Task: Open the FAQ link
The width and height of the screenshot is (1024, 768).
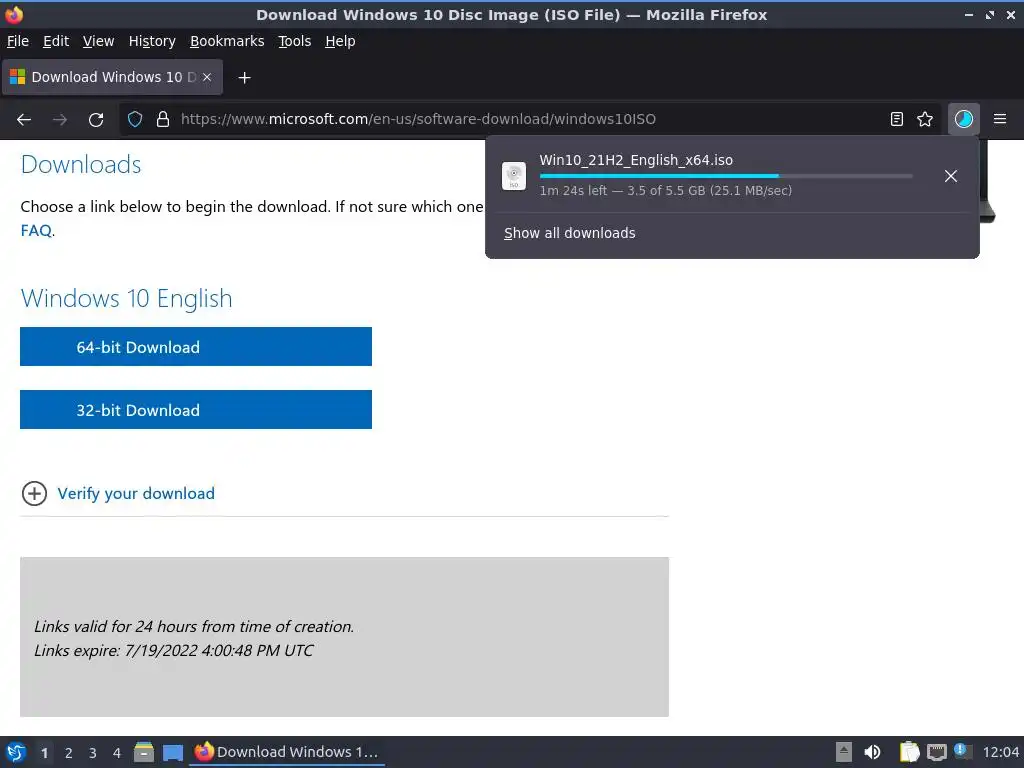Action: coord(36,231)
